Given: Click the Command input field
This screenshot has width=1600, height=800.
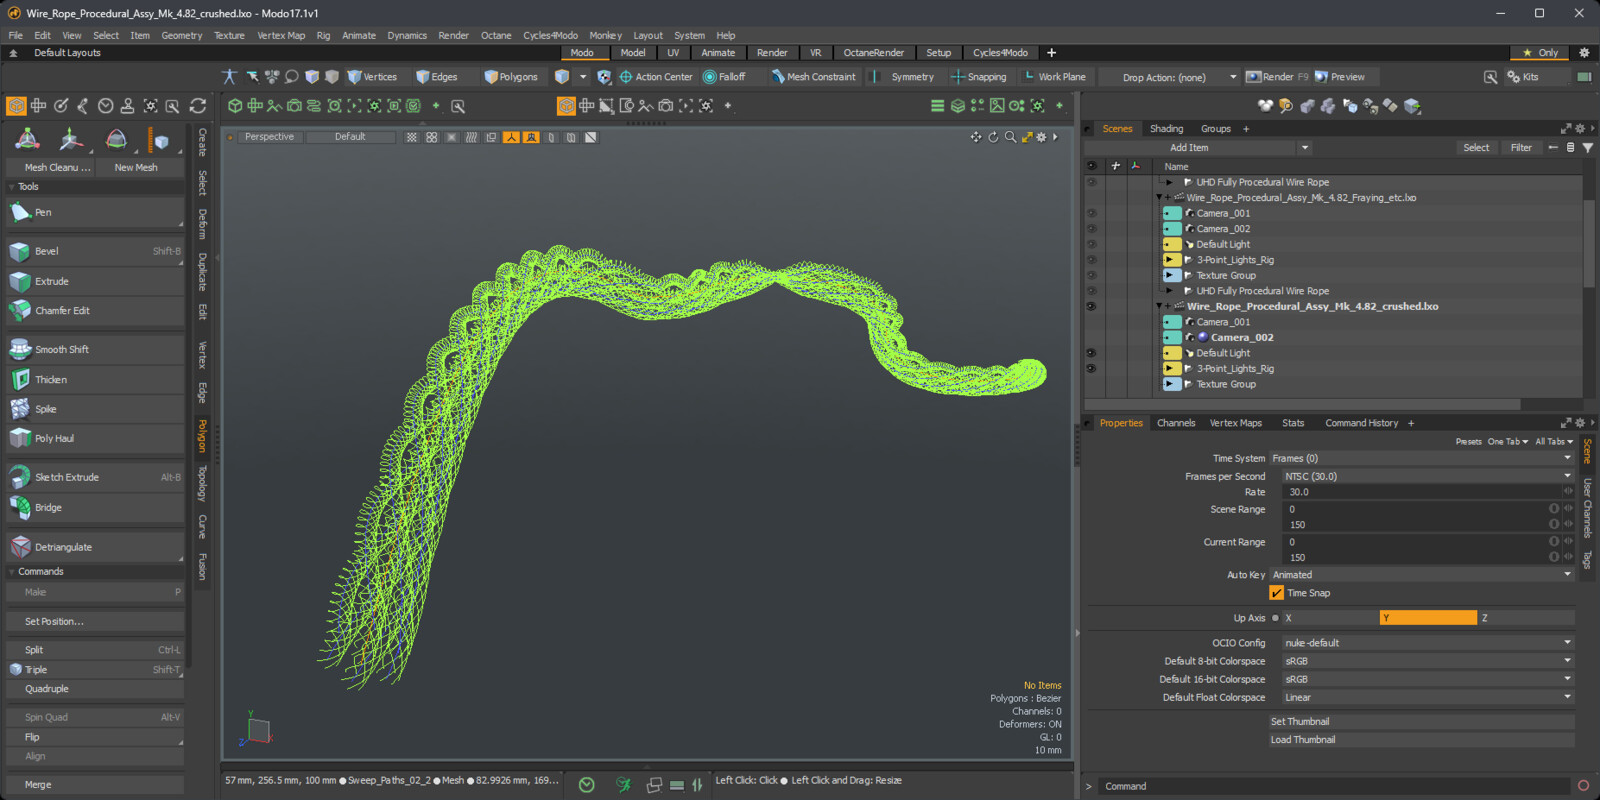Looking at the screenshot, I should coord(1333,786).
